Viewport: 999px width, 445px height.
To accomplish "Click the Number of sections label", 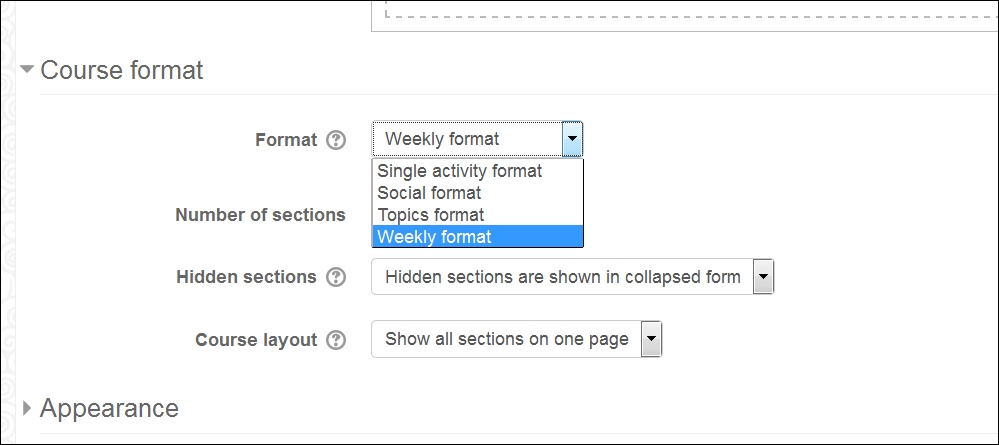I will coord(261,215).
